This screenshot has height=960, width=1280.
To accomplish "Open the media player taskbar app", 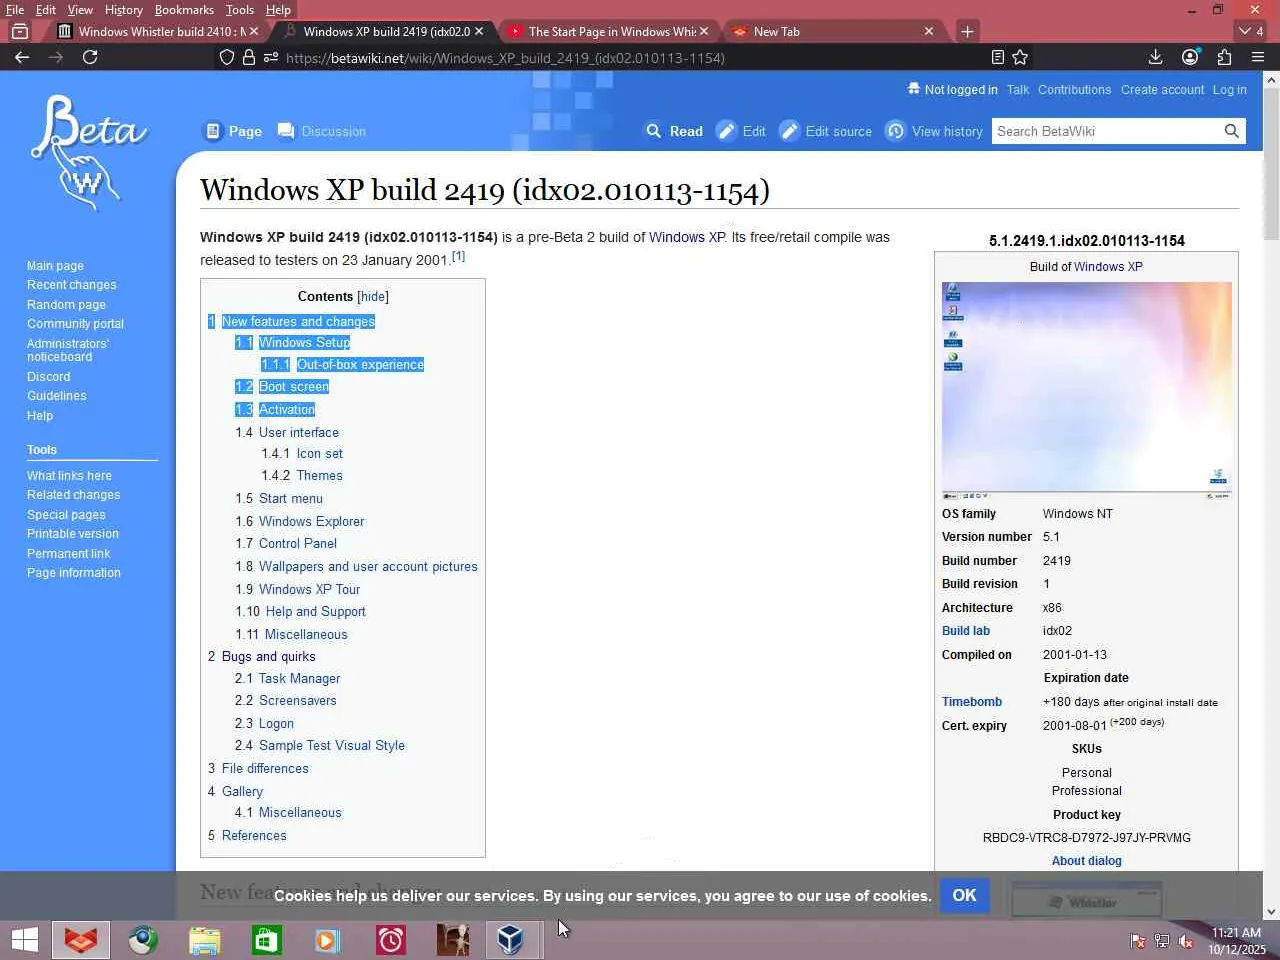I will point(327,940).
